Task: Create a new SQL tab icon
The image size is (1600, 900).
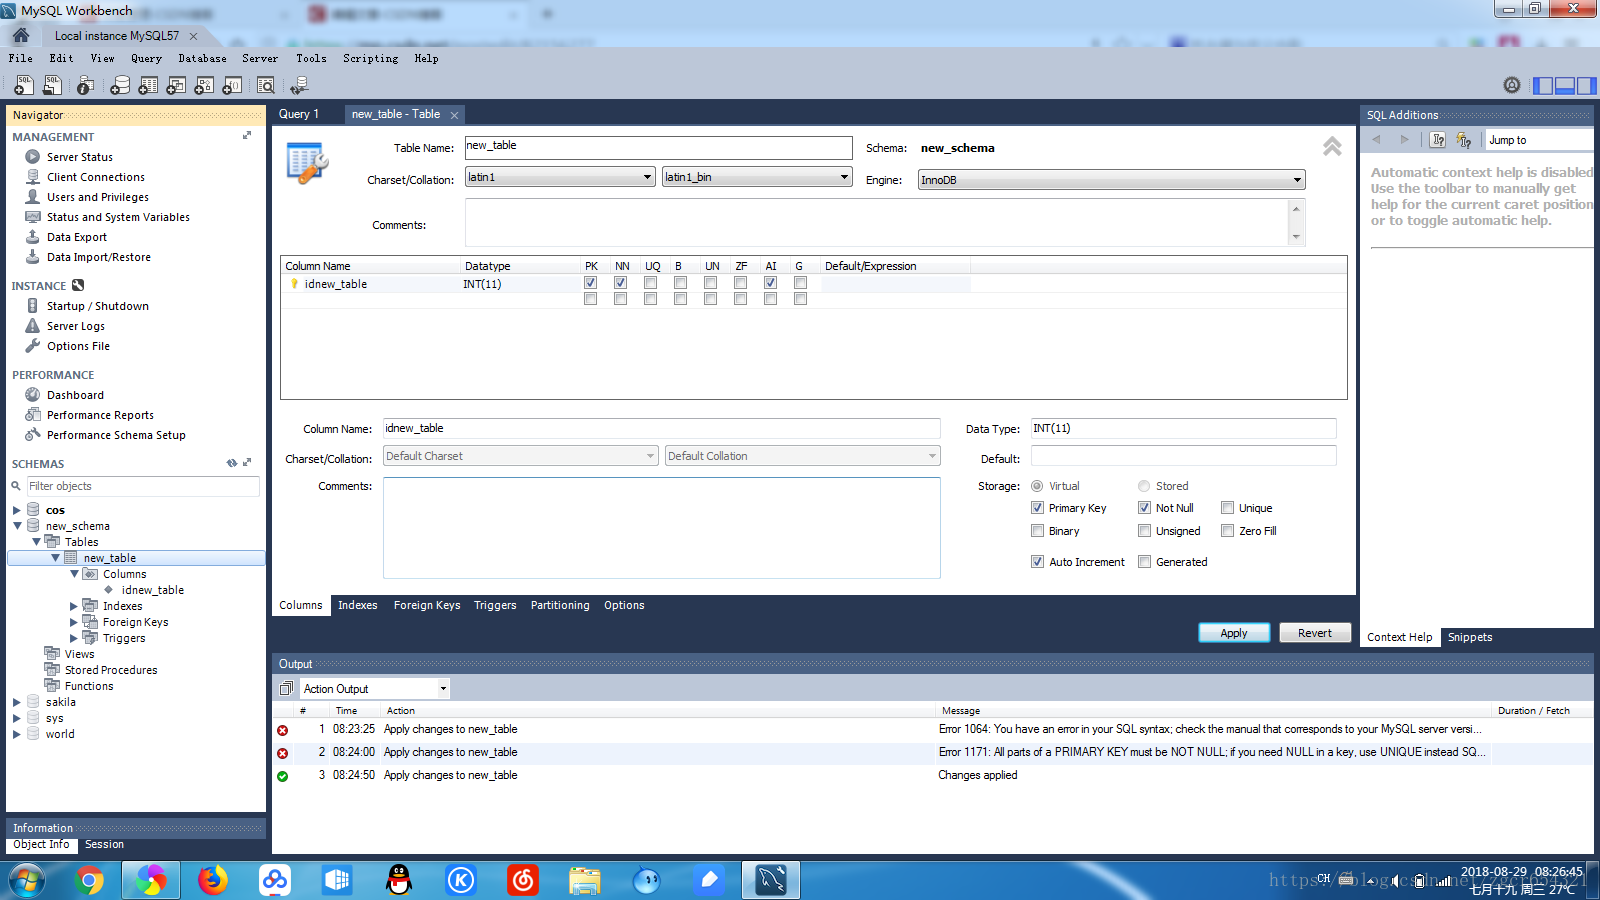Action: tap(24, 85)
